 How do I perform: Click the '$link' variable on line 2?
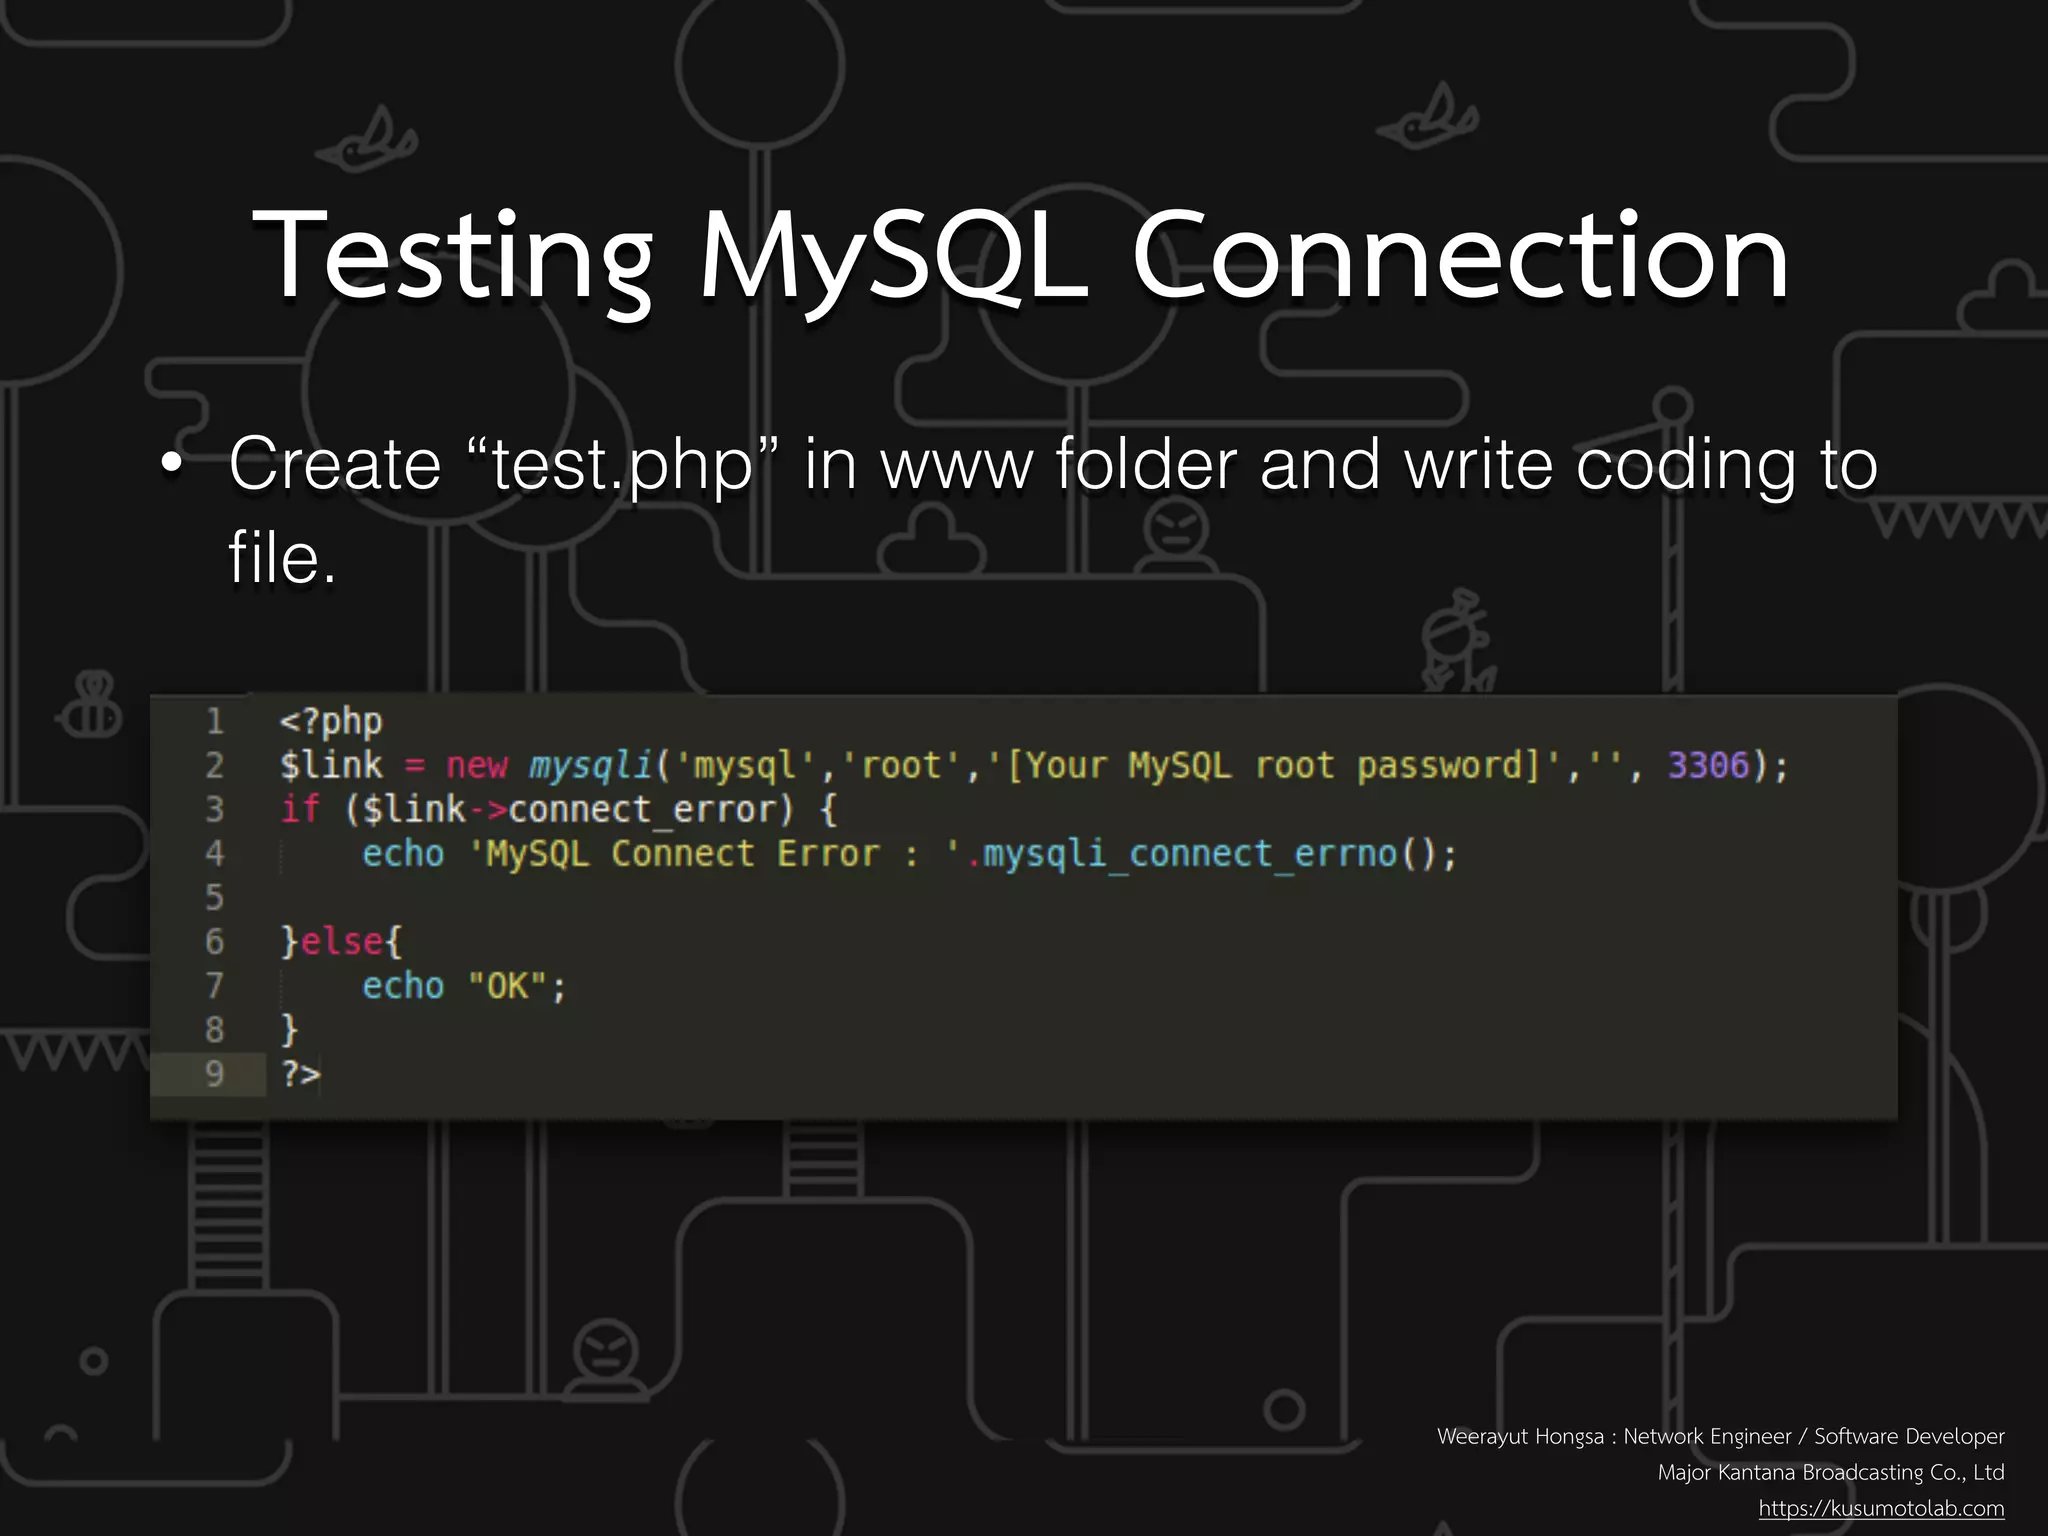(331, 765)
